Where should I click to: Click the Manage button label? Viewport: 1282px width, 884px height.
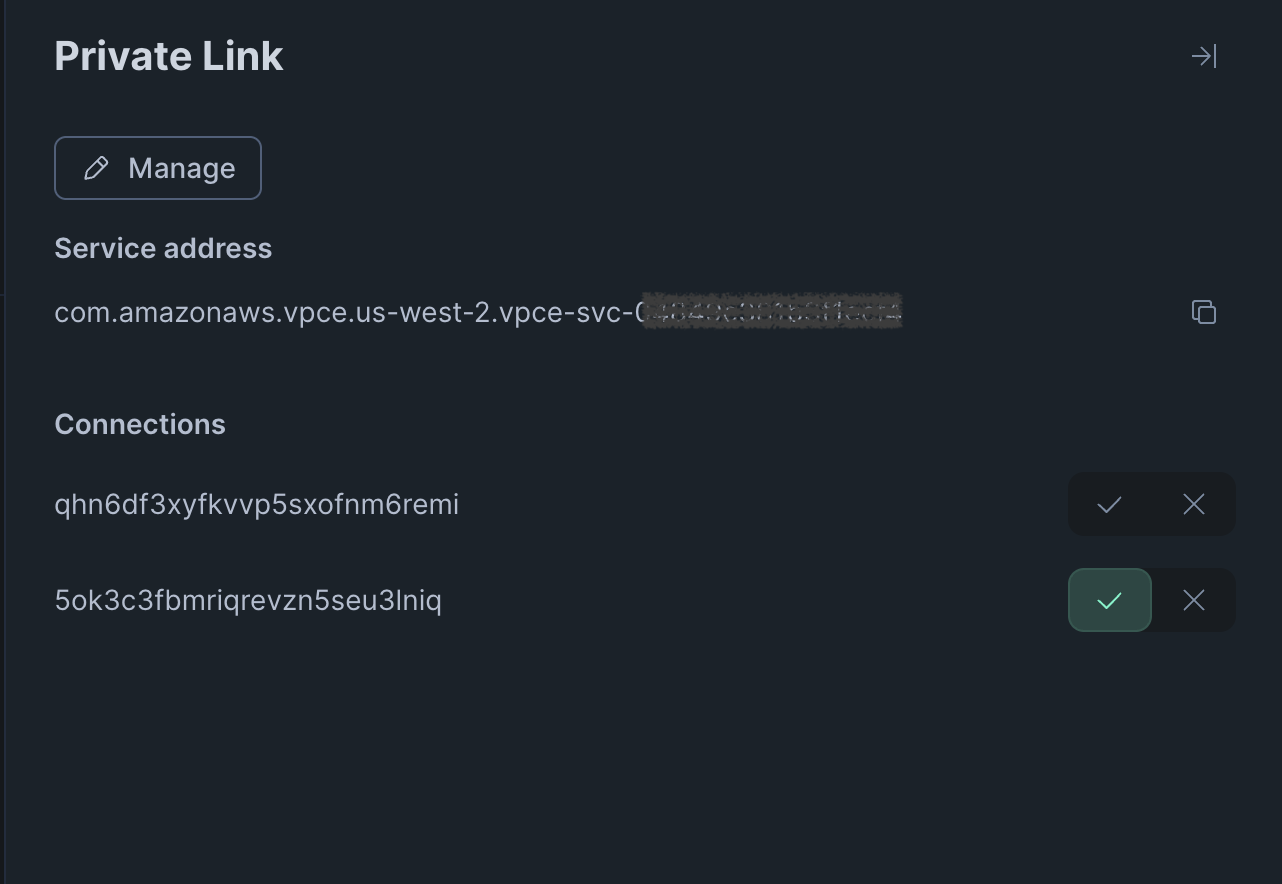(181, 168)
